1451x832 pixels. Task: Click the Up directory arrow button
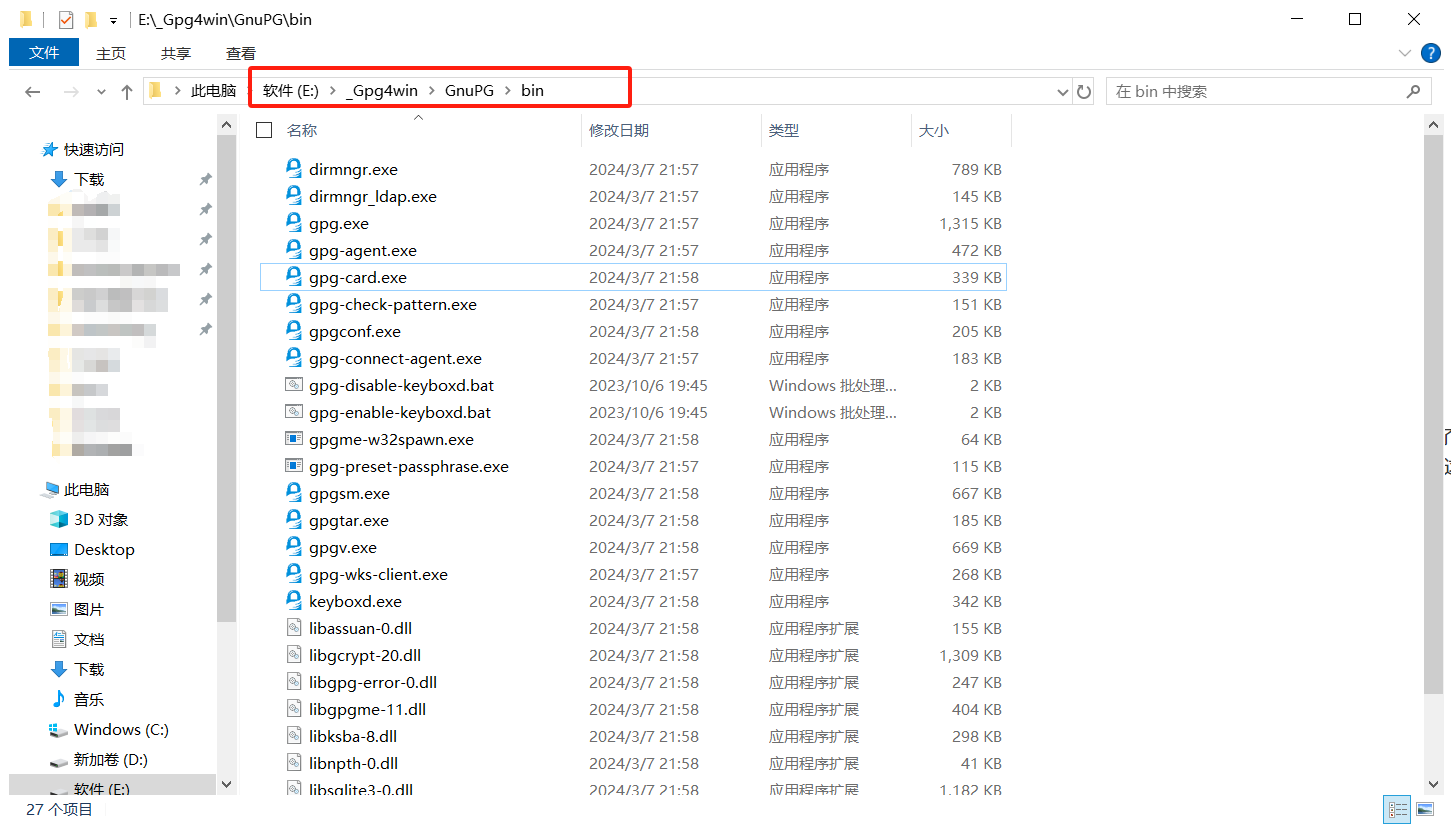[127, 92]
